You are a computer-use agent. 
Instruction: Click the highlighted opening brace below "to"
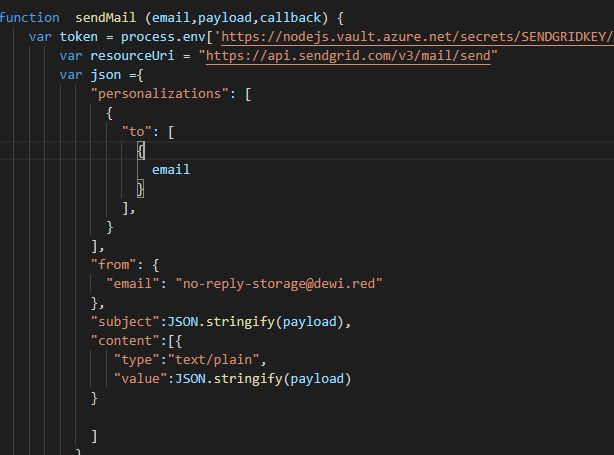click(x=141, y=150)
